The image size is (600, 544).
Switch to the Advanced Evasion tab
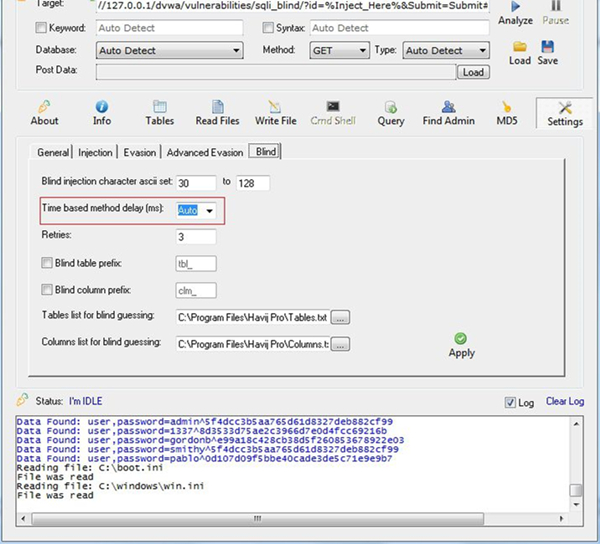click(205, 152)
